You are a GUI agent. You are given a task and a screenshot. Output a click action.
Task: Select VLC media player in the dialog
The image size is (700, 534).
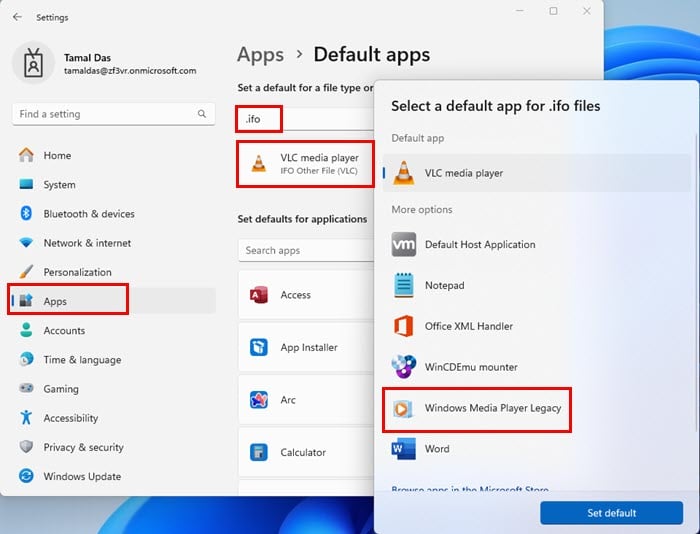point(537,173)
